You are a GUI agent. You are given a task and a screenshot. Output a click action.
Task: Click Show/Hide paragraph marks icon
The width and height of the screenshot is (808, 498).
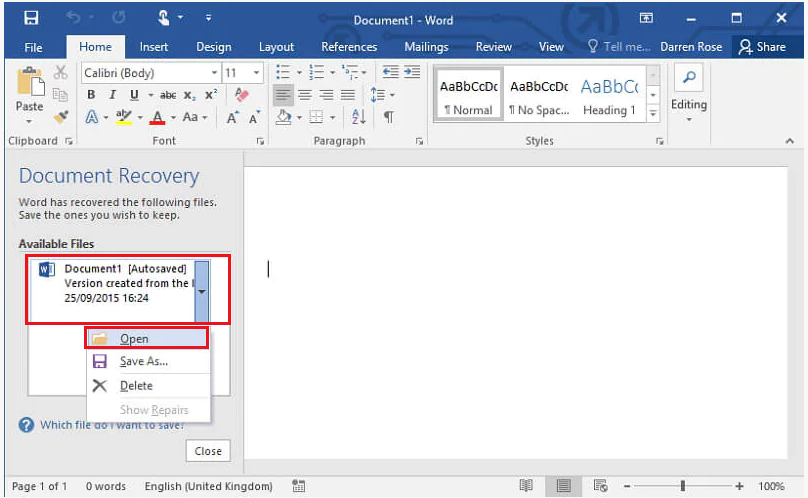(389, 118)
